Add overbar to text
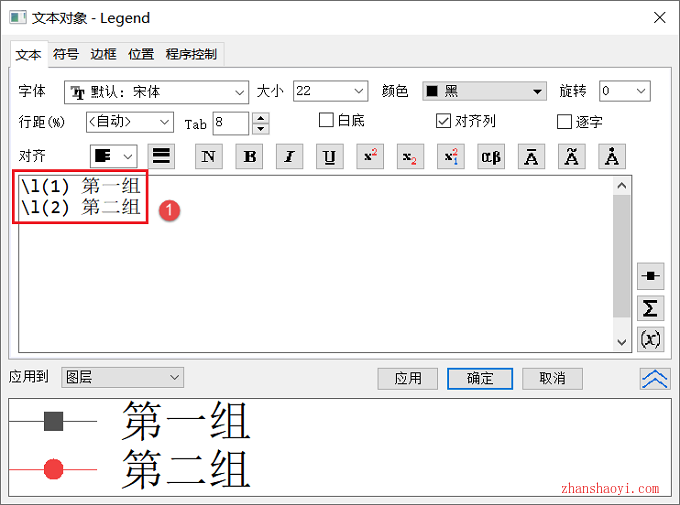This screenshot has height=505, width=680. point(531,156)
